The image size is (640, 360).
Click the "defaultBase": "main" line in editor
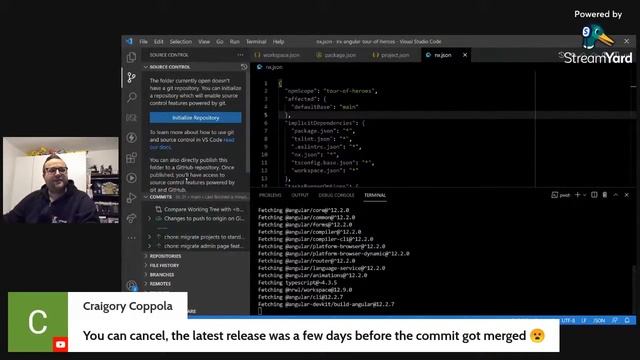(x=324, y=107)
